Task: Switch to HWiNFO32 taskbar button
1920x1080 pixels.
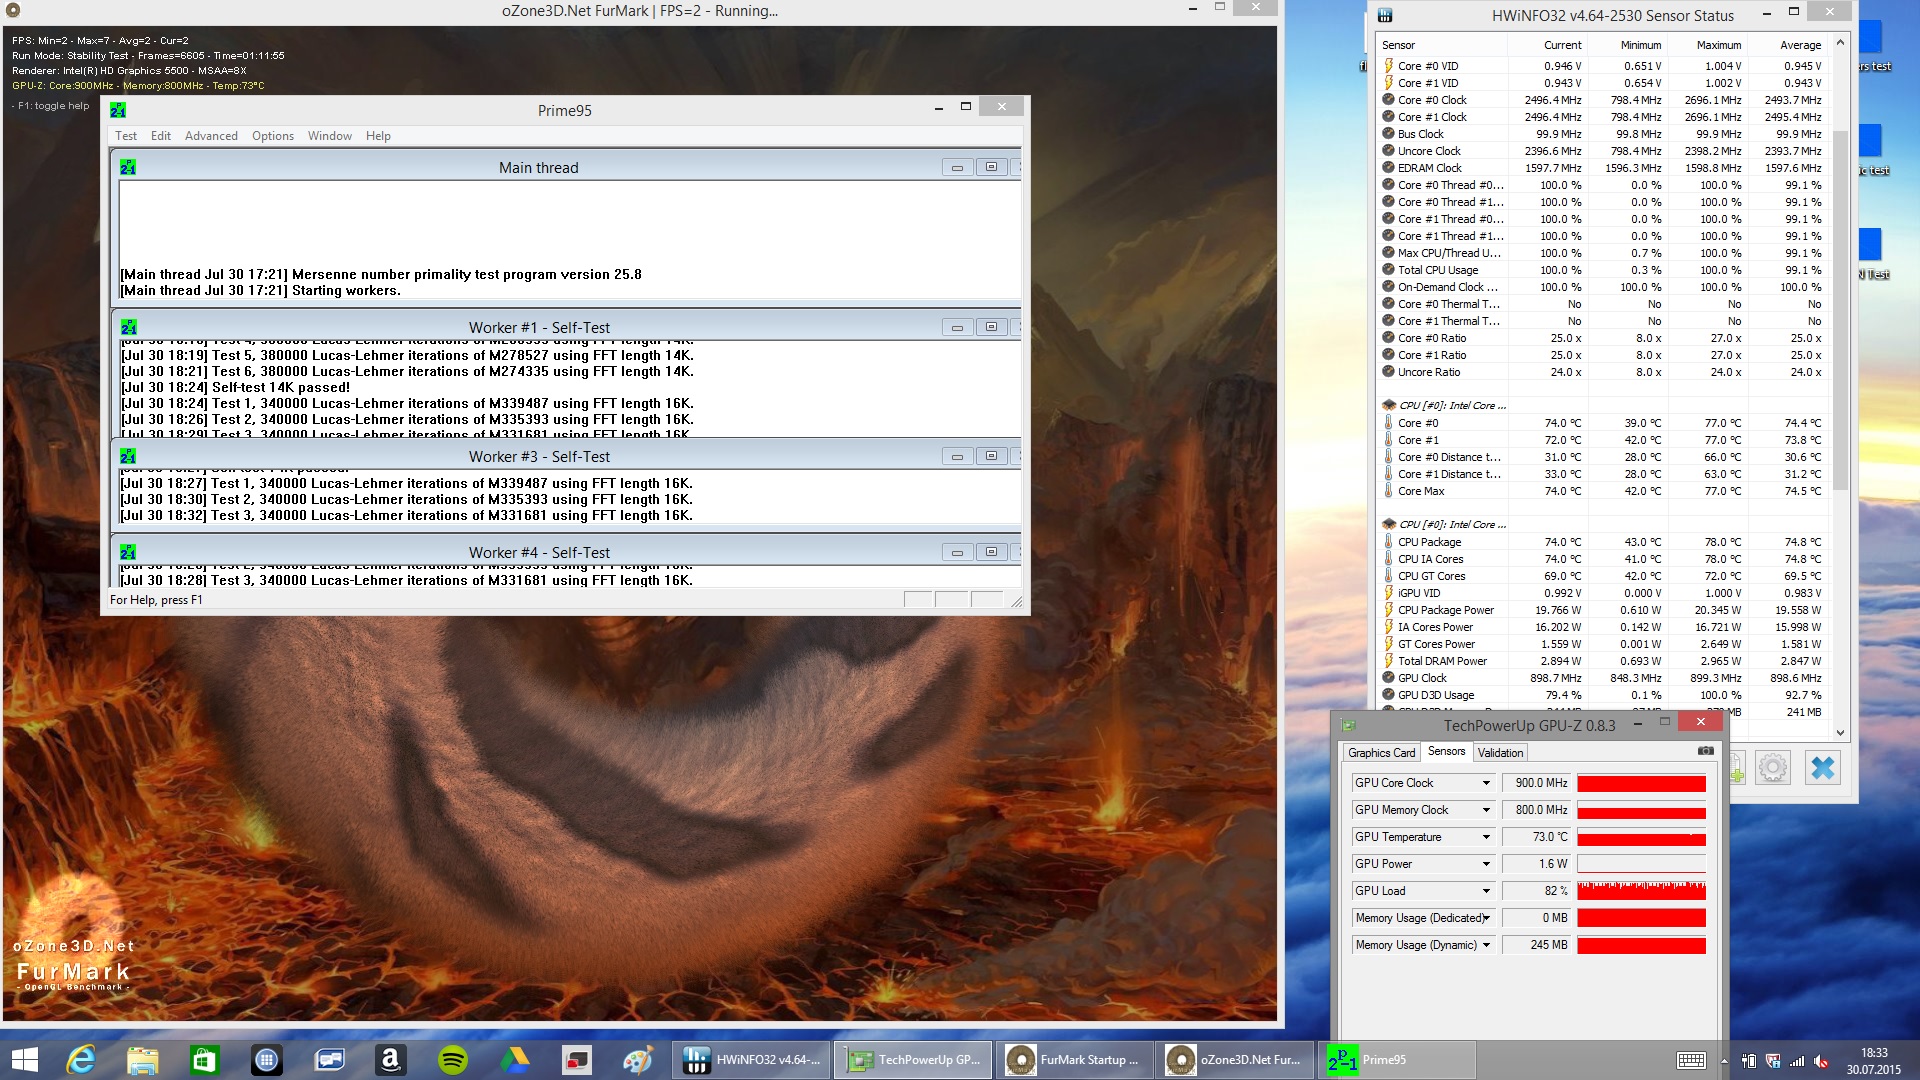Action: (752, 1060)
